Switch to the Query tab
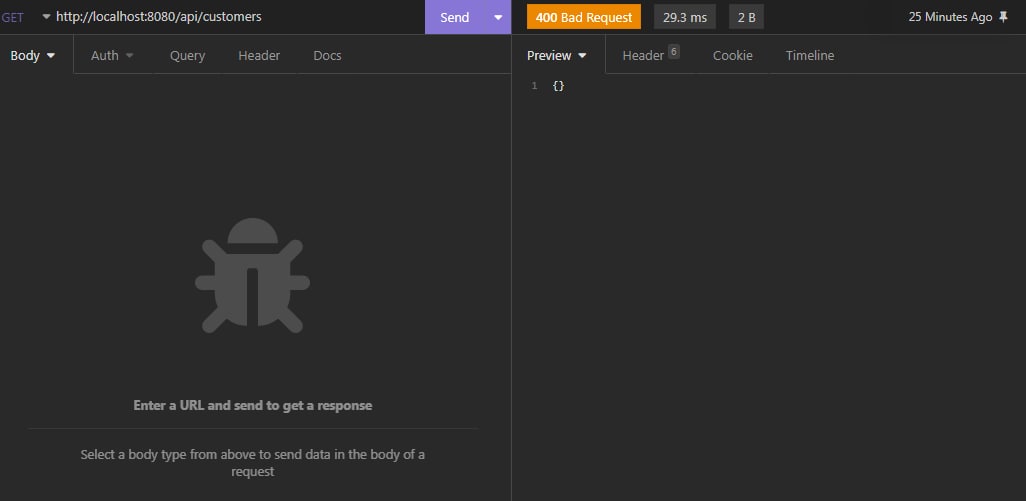This screenshot has width=1026, height=501. tap(187, 56)
